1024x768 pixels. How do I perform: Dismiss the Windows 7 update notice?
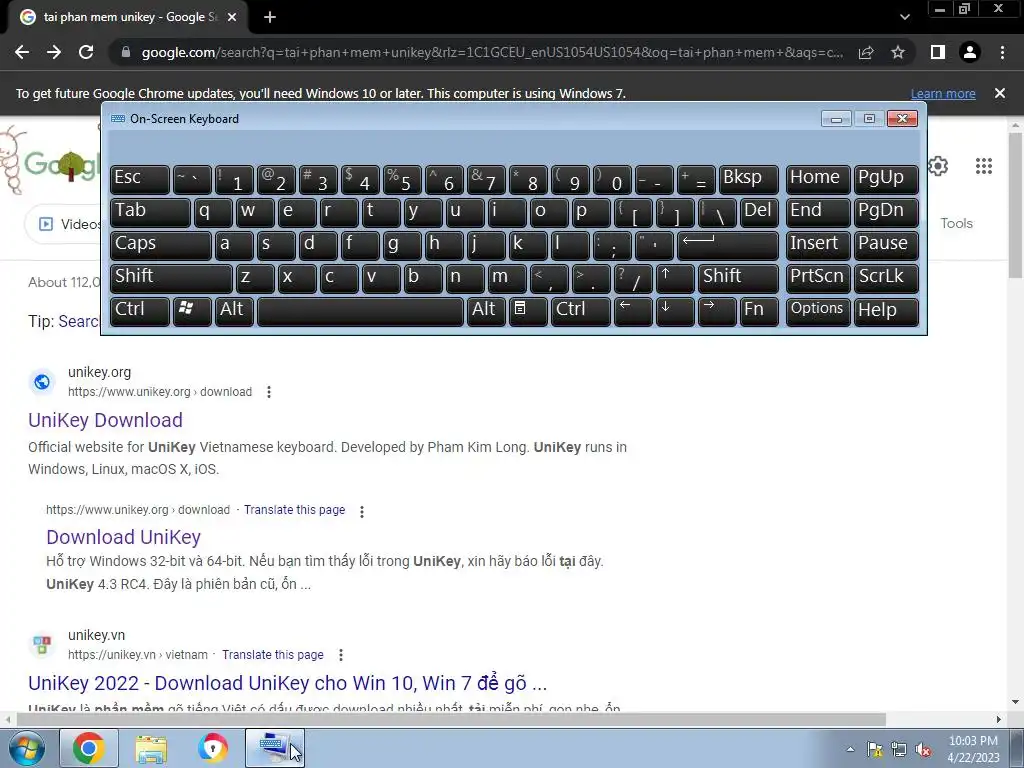[999, 93]
